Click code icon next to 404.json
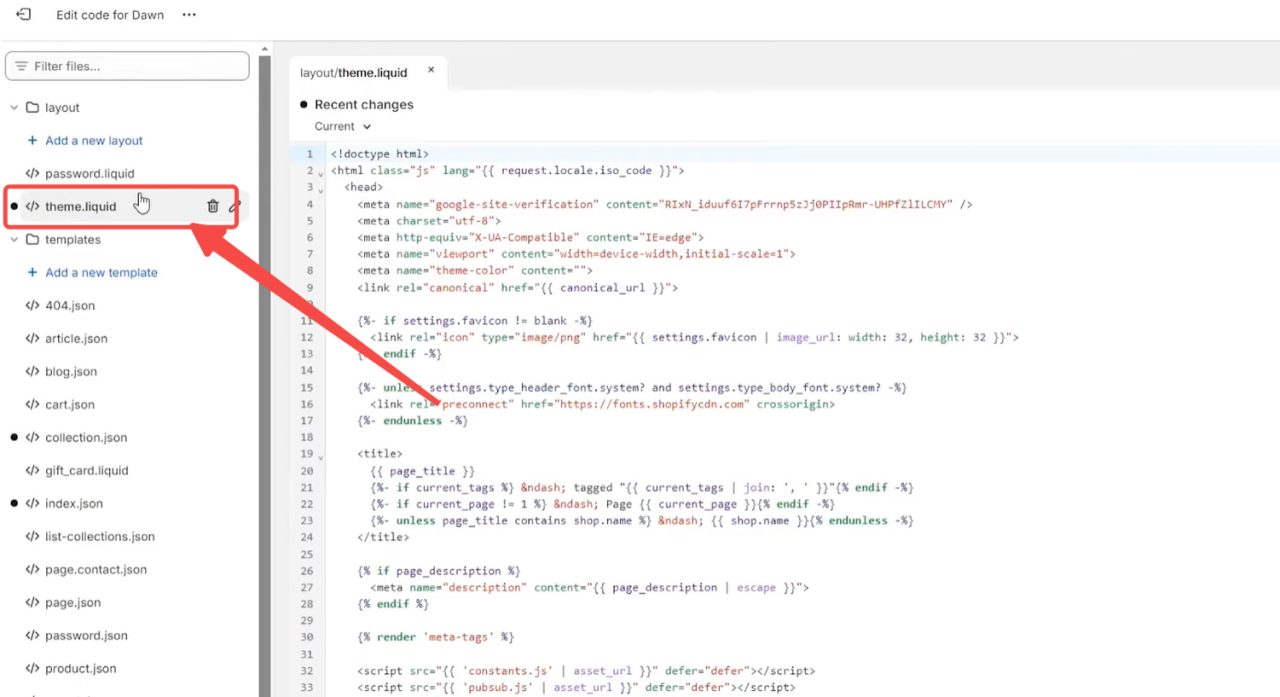 pyautogui.click(x=32, y=305)
